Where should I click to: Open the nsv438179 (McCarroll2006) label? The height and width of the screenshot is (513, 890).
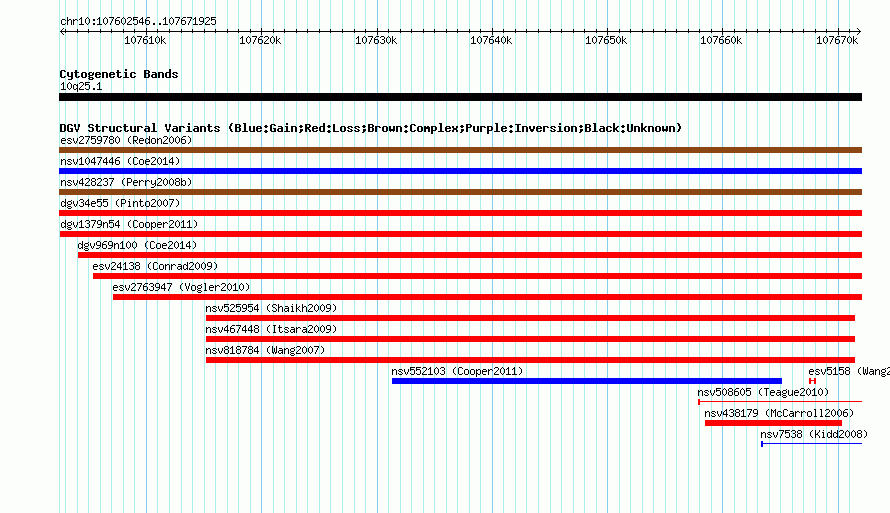[x=779, y=413]
